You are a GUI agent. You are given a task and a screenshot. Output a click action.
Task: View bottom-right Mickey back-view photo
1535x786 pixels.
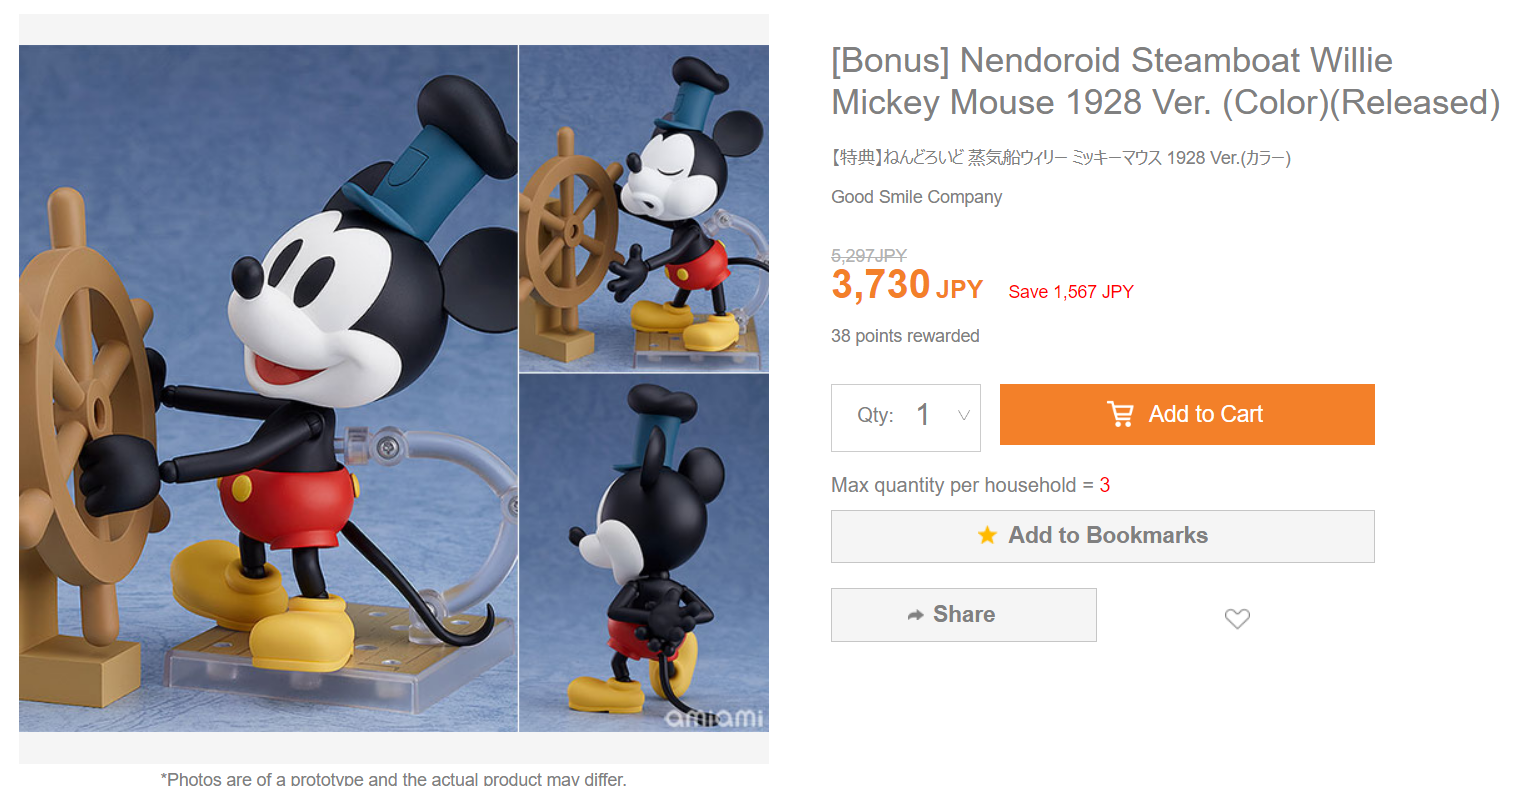pos(644,553)
